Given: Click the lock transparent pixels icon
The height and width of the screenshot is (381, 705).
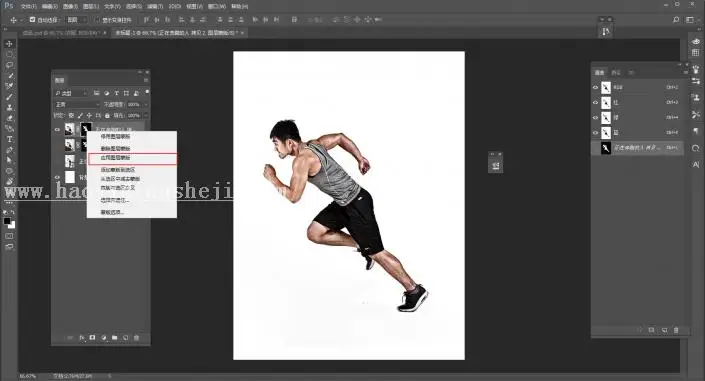Looking at the screenshot, I should [71, 116].
